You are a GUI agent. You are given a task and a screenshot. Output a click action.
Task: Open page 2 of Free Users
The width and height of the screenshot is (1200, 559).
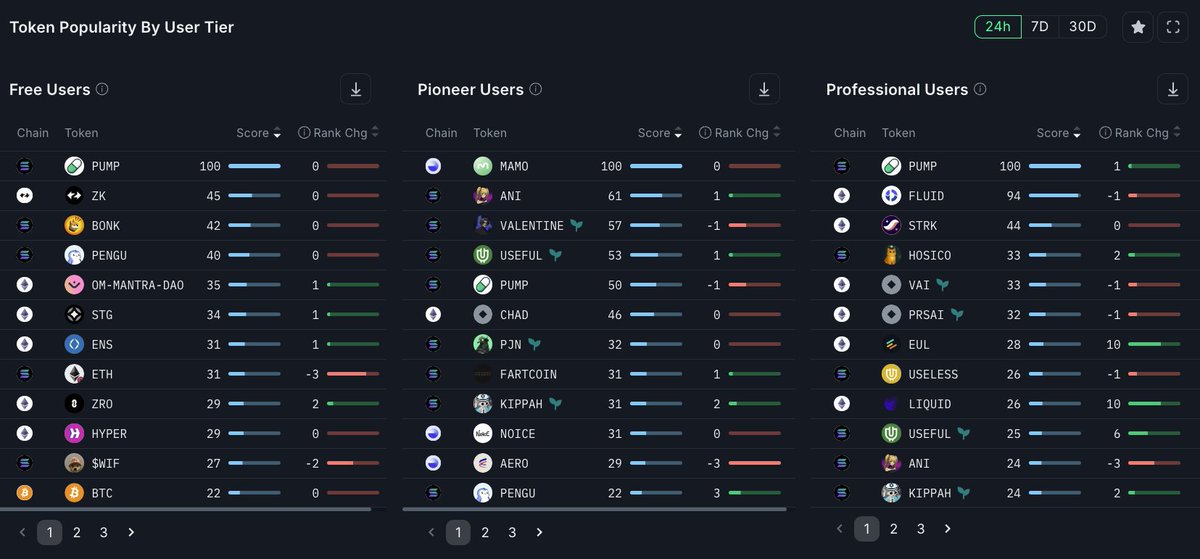tap(77, 533)
